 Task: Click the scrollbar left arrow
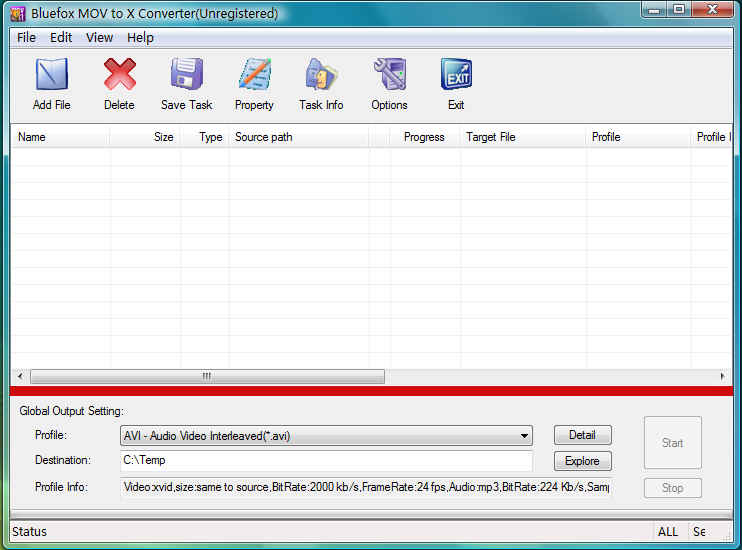tap(20, 376)
